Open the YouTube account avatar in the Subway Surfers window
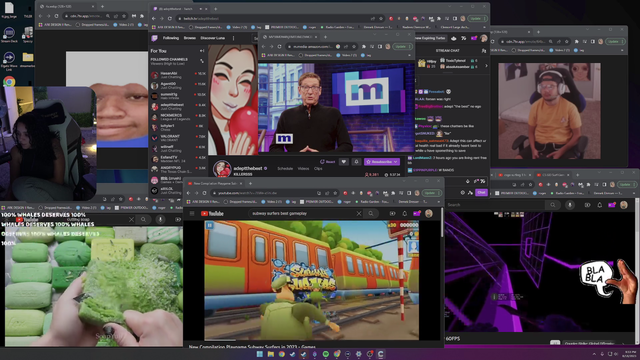Image resolution: width=640 pixels, height=360 pixels. pyautogui.click(x=429, y=213)
